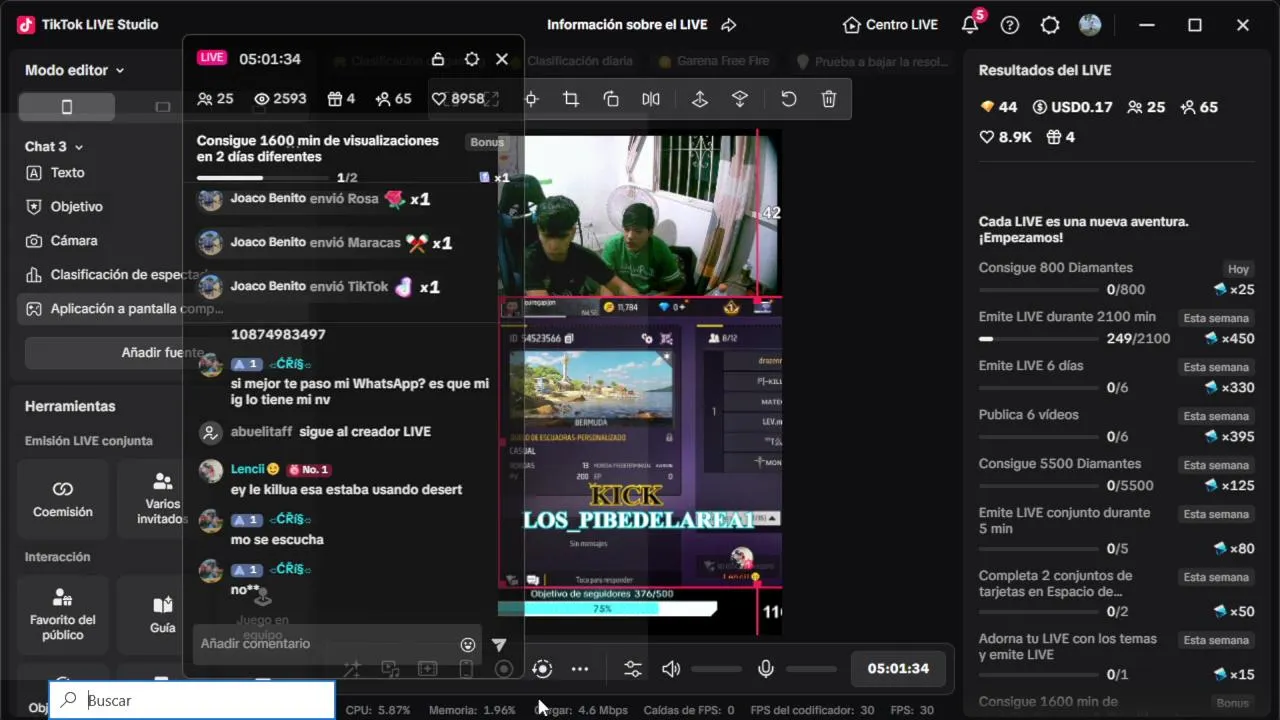The width and height of the screenshot is (1280, 720).
Task: Expand the Modo editor dropdown
Action: pos(75,70)
